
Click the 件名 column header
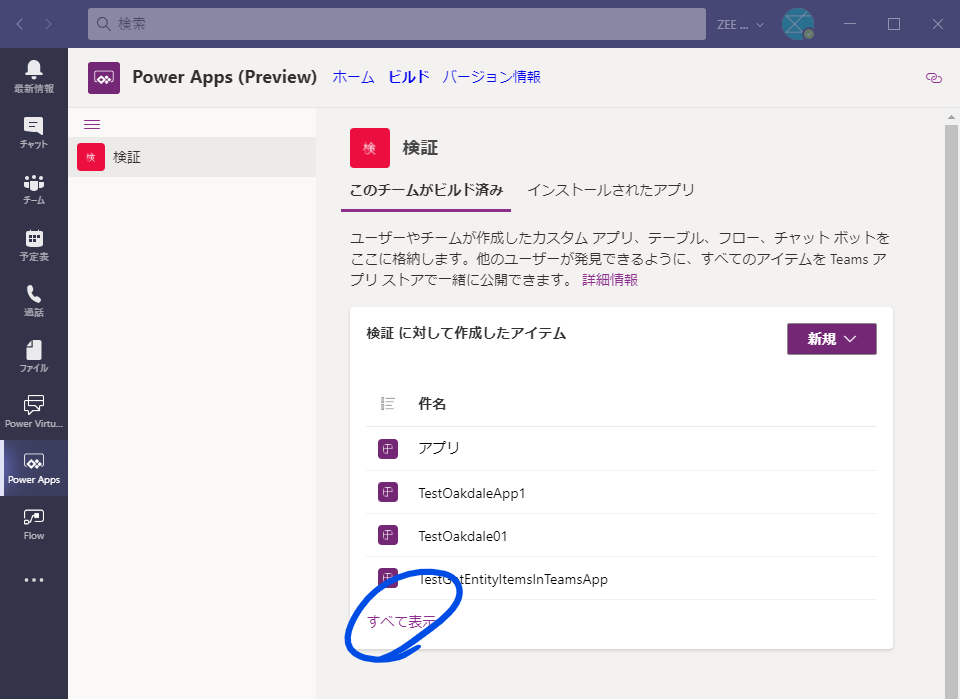(x=432, y=403)
